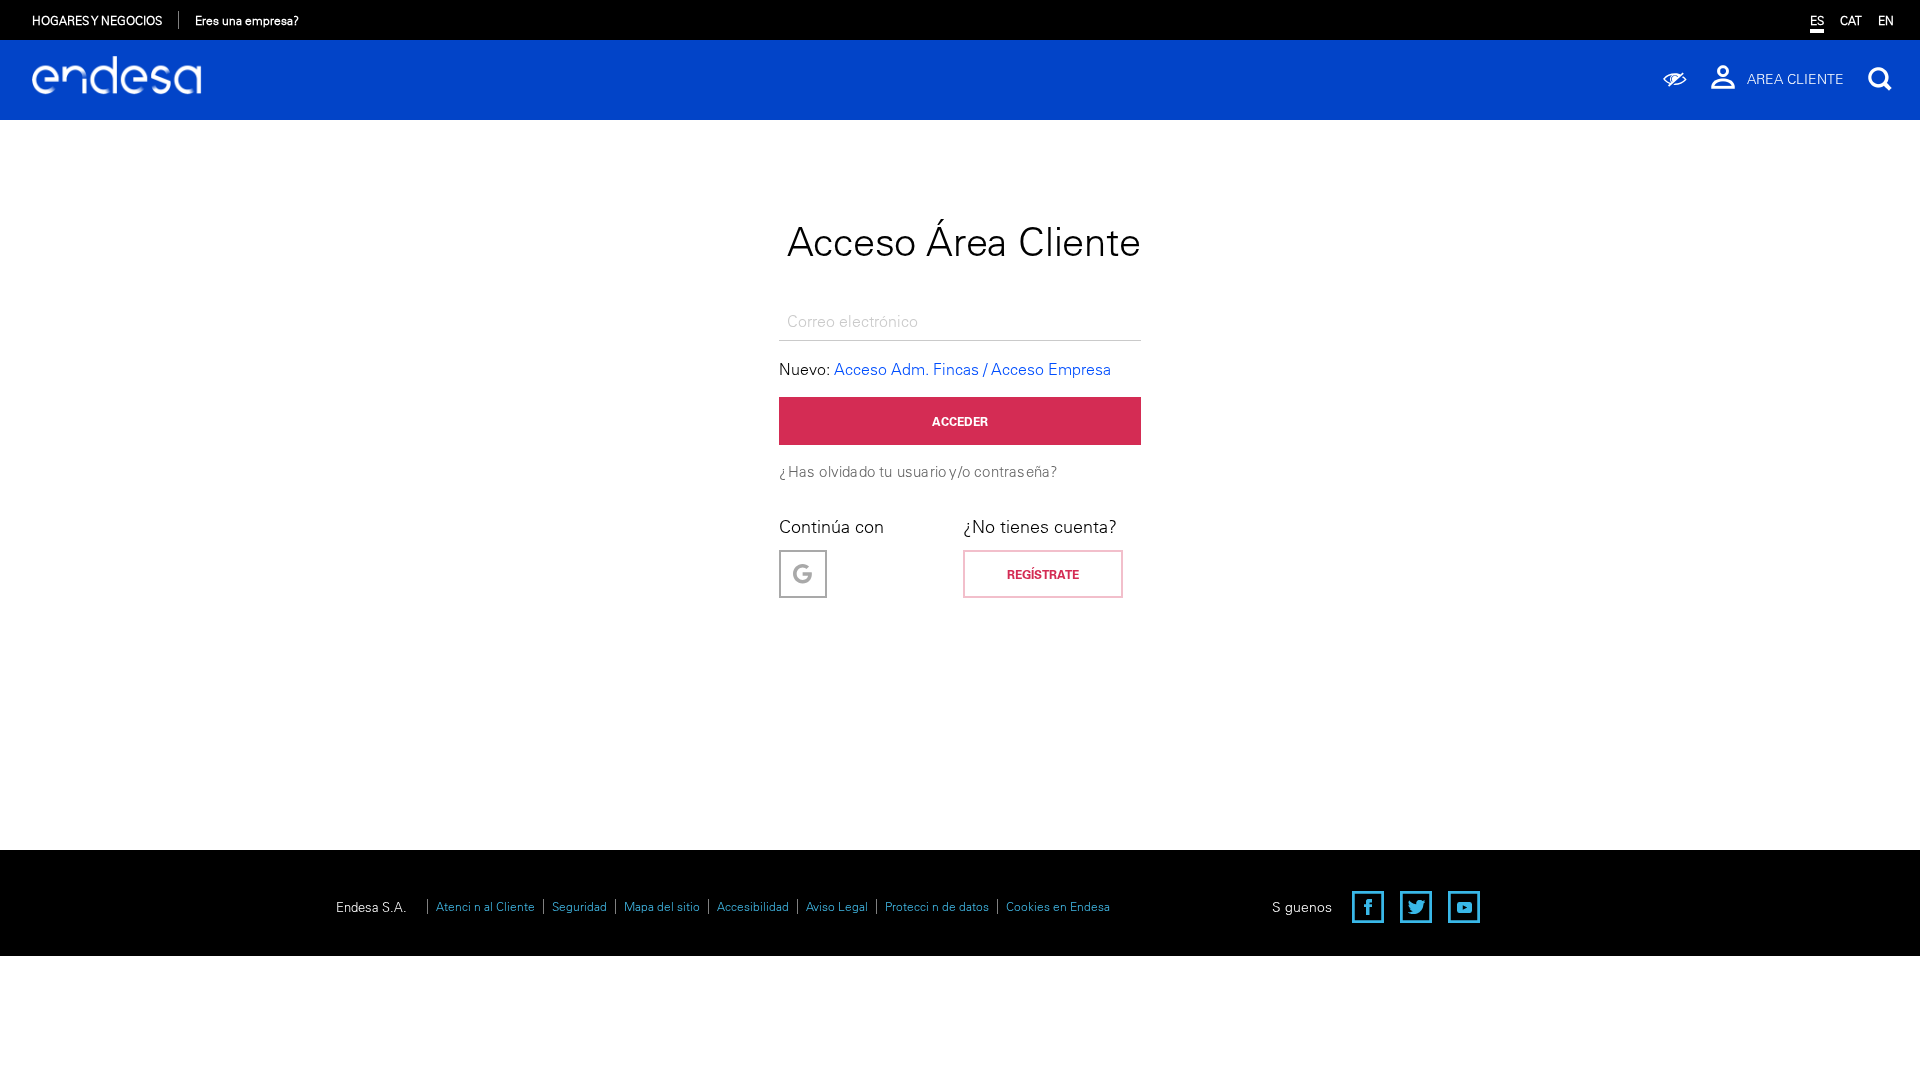Open forgotten usuario y/o contraseña link
1920x1080 pixels.
pyautogui.click(x=917, y=472)
